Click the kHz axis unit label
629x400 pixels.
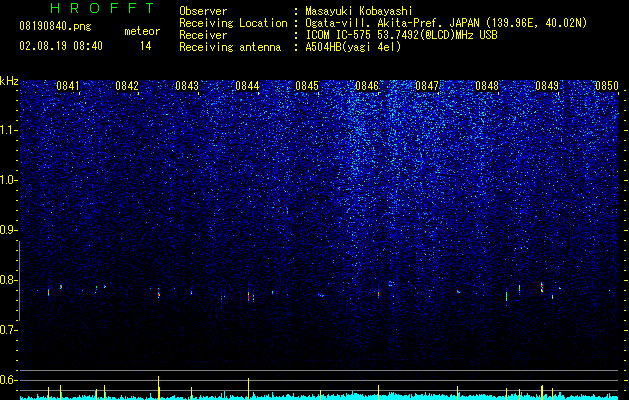point(9,81)
